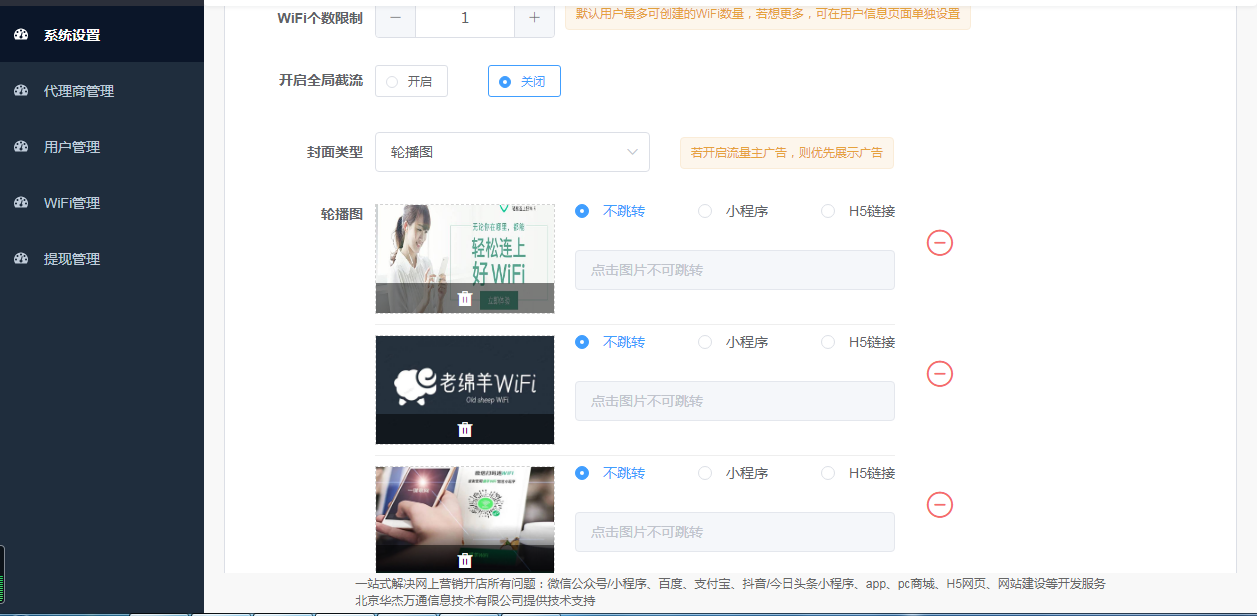Click the 轻松连上好WiFi carousel thumbnail
This screenshot has height=616, width=1257.
pyautogui.click(x=465, y=259)
